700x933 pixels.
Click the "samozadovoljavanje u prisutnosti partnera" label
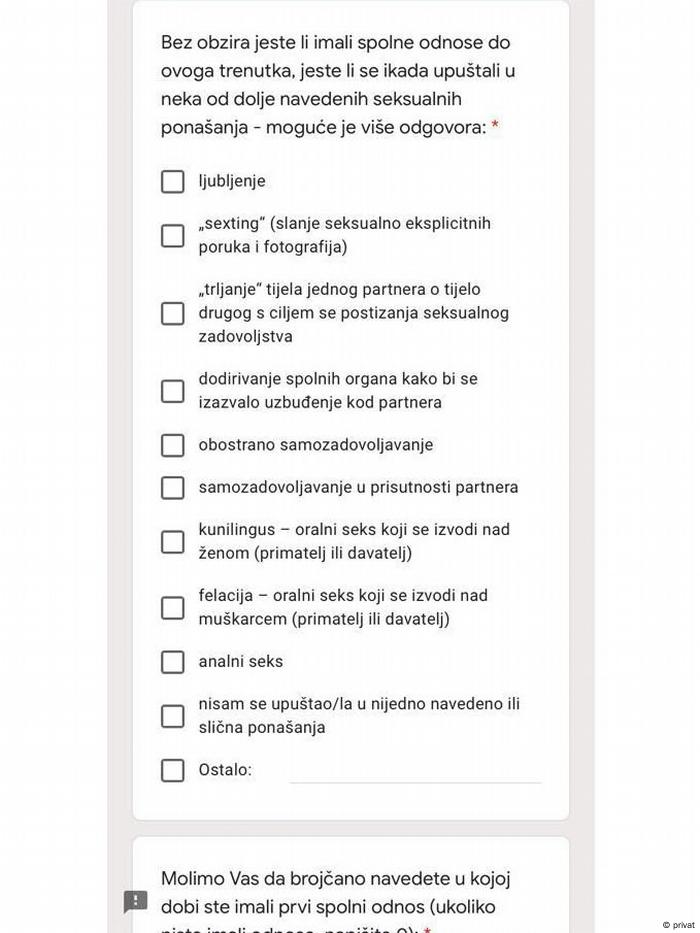click(358, 487)
